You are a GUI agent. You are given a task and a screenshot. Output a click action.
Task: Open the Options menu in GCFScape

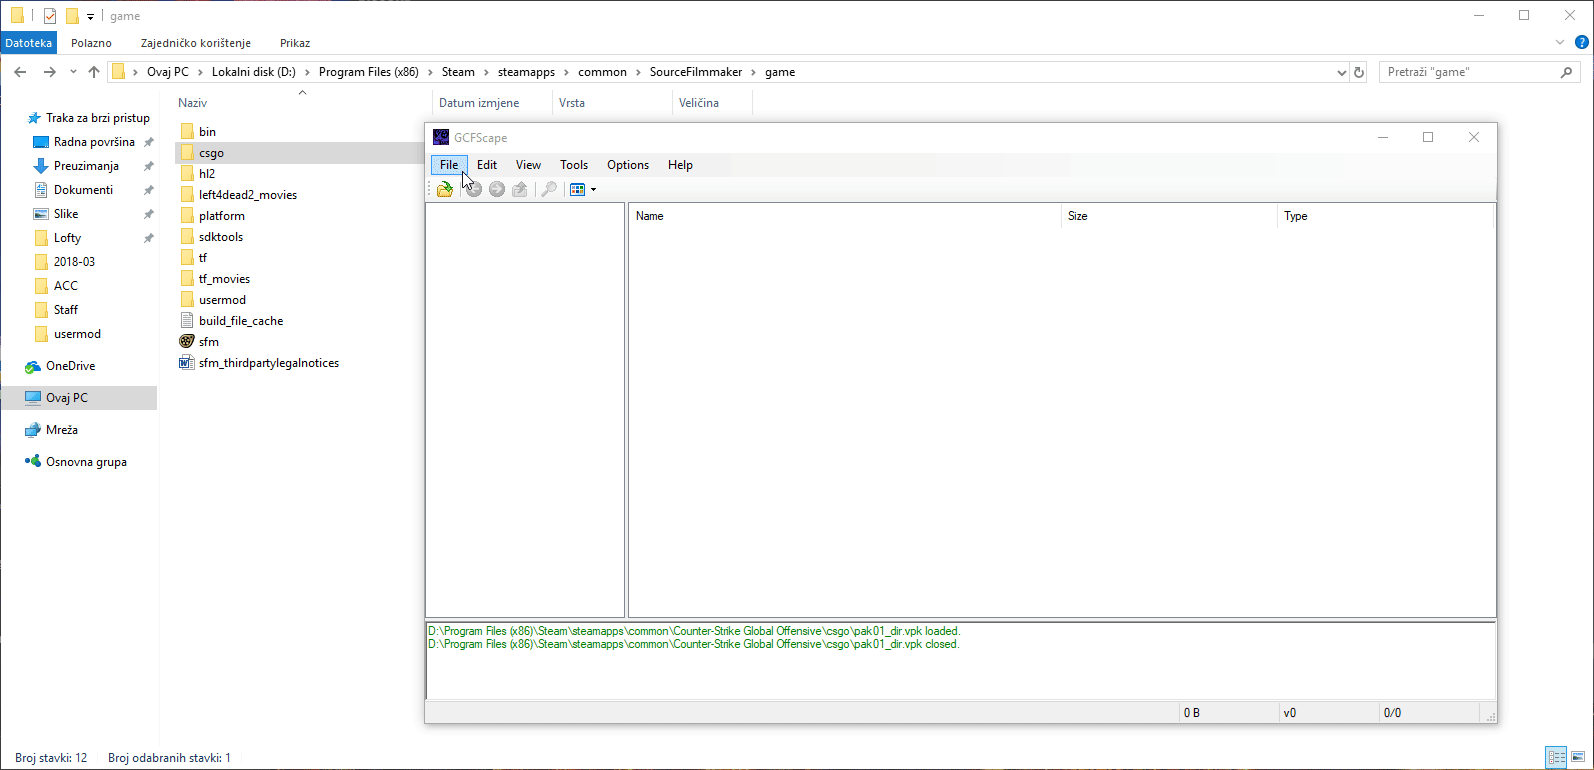click(x=628, y=165)
